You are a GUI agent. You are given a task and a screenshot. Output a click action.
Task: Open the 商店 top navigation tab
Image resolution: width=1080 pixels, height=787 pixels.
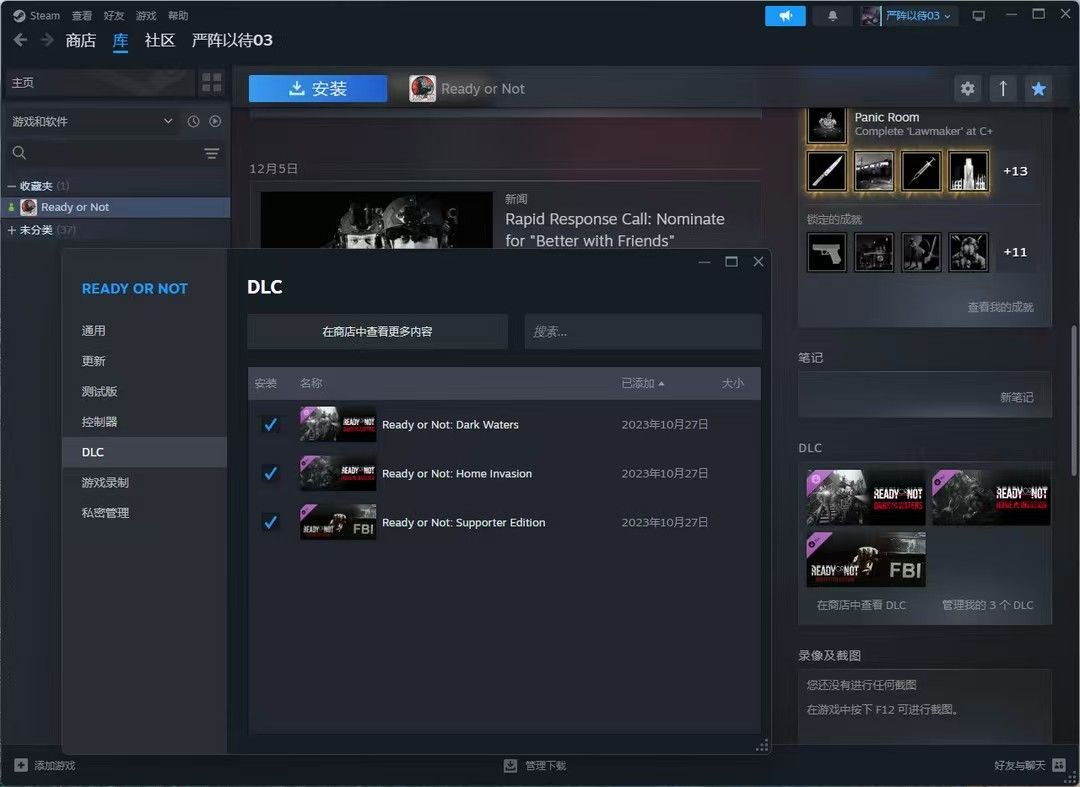pyautogui.click(x=80, y=40)
